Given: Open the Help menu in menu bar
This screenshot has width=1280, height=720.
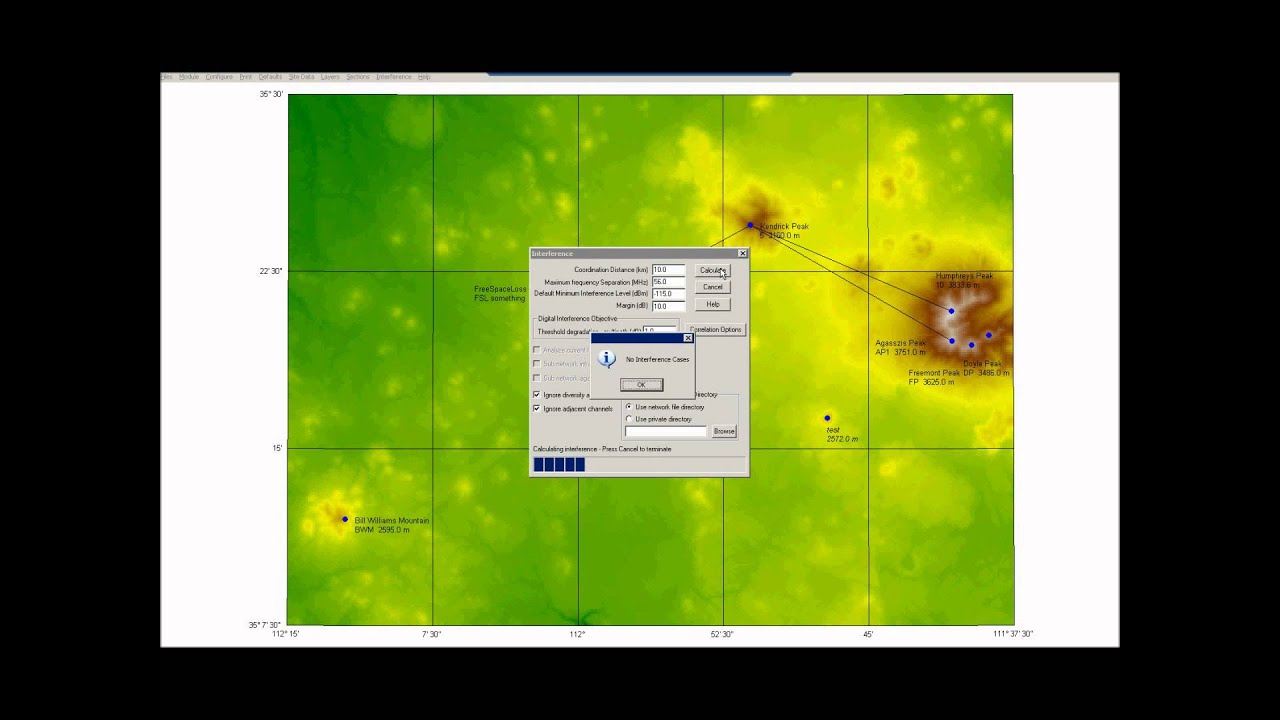Looking at the screenshot, I should tap(424, 77).
